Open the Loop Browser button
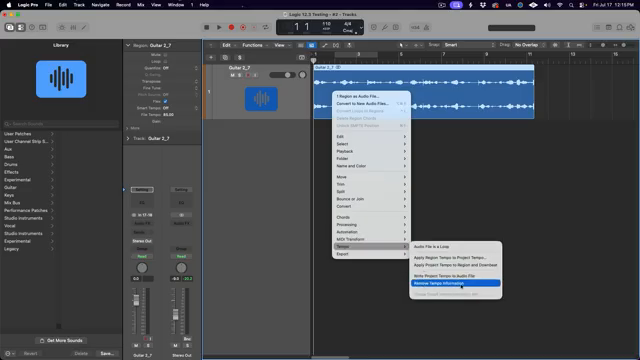640x360 pixels. [x=620, y=27]
